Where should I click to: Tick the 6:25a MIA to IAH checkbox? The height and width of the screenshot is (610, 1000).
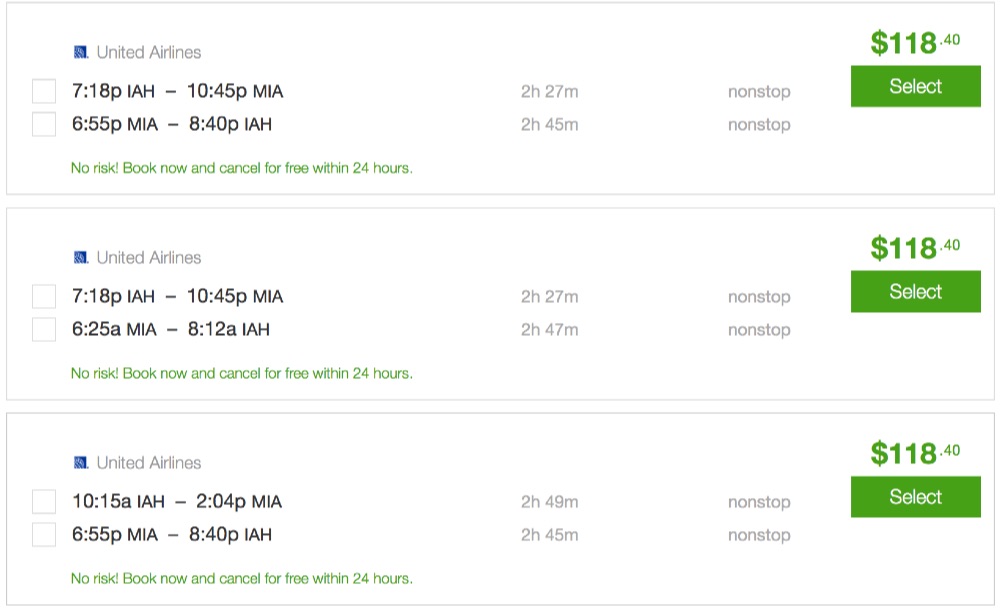pos(44,330)
